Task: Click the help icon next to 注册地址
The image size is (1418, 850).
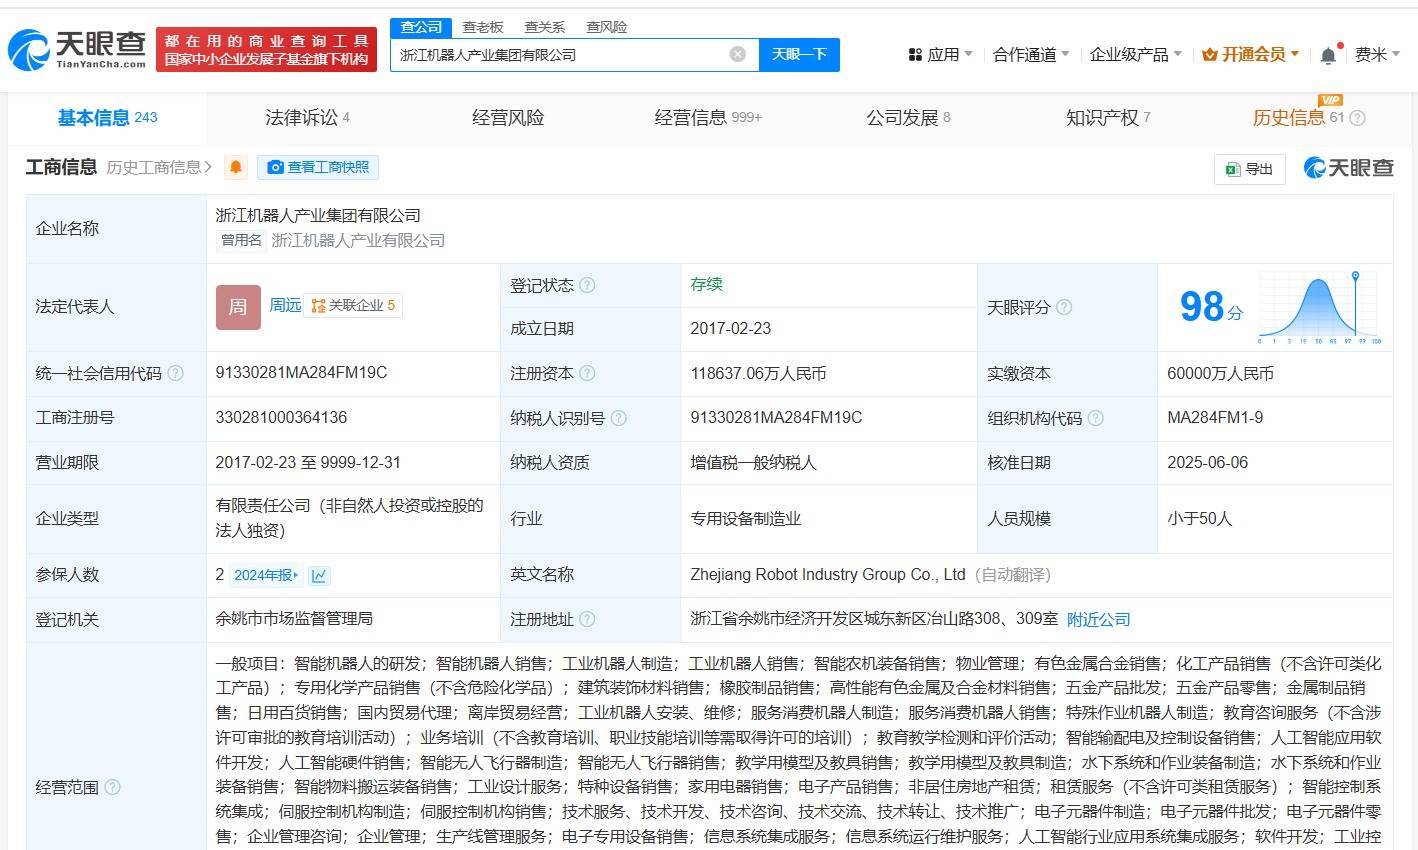Action: (587, 619)
